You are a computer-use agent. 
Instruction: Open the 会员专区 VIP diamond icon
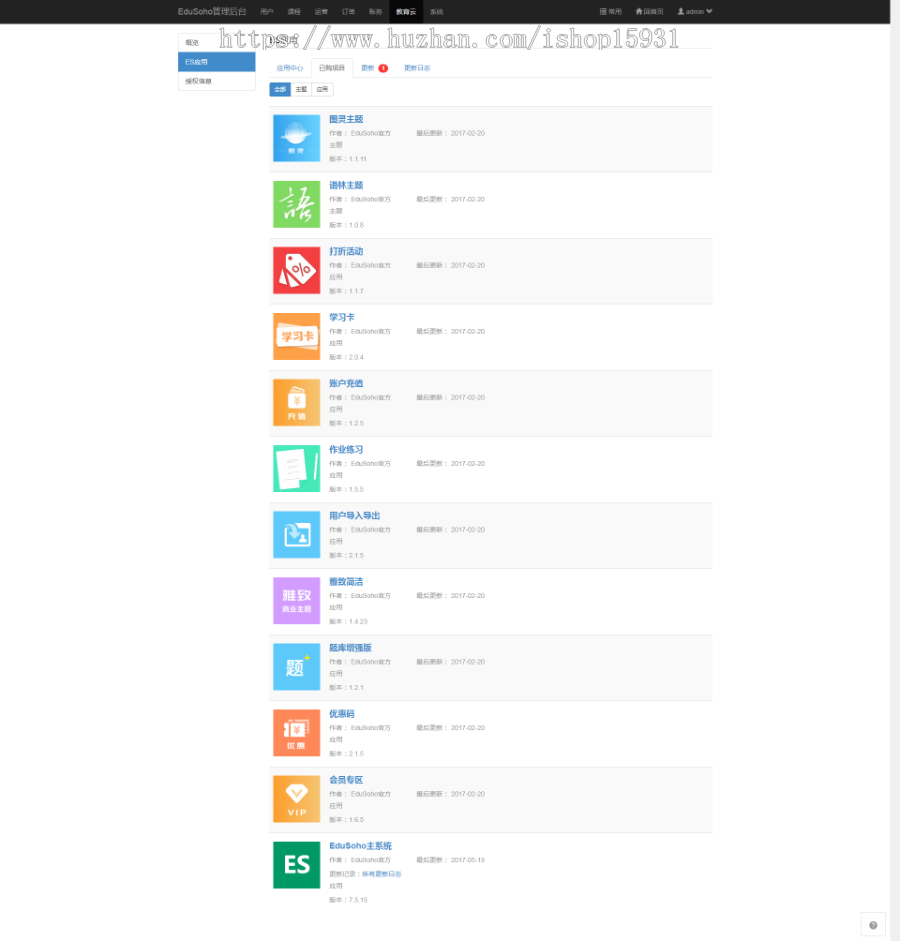pos(296,798)
